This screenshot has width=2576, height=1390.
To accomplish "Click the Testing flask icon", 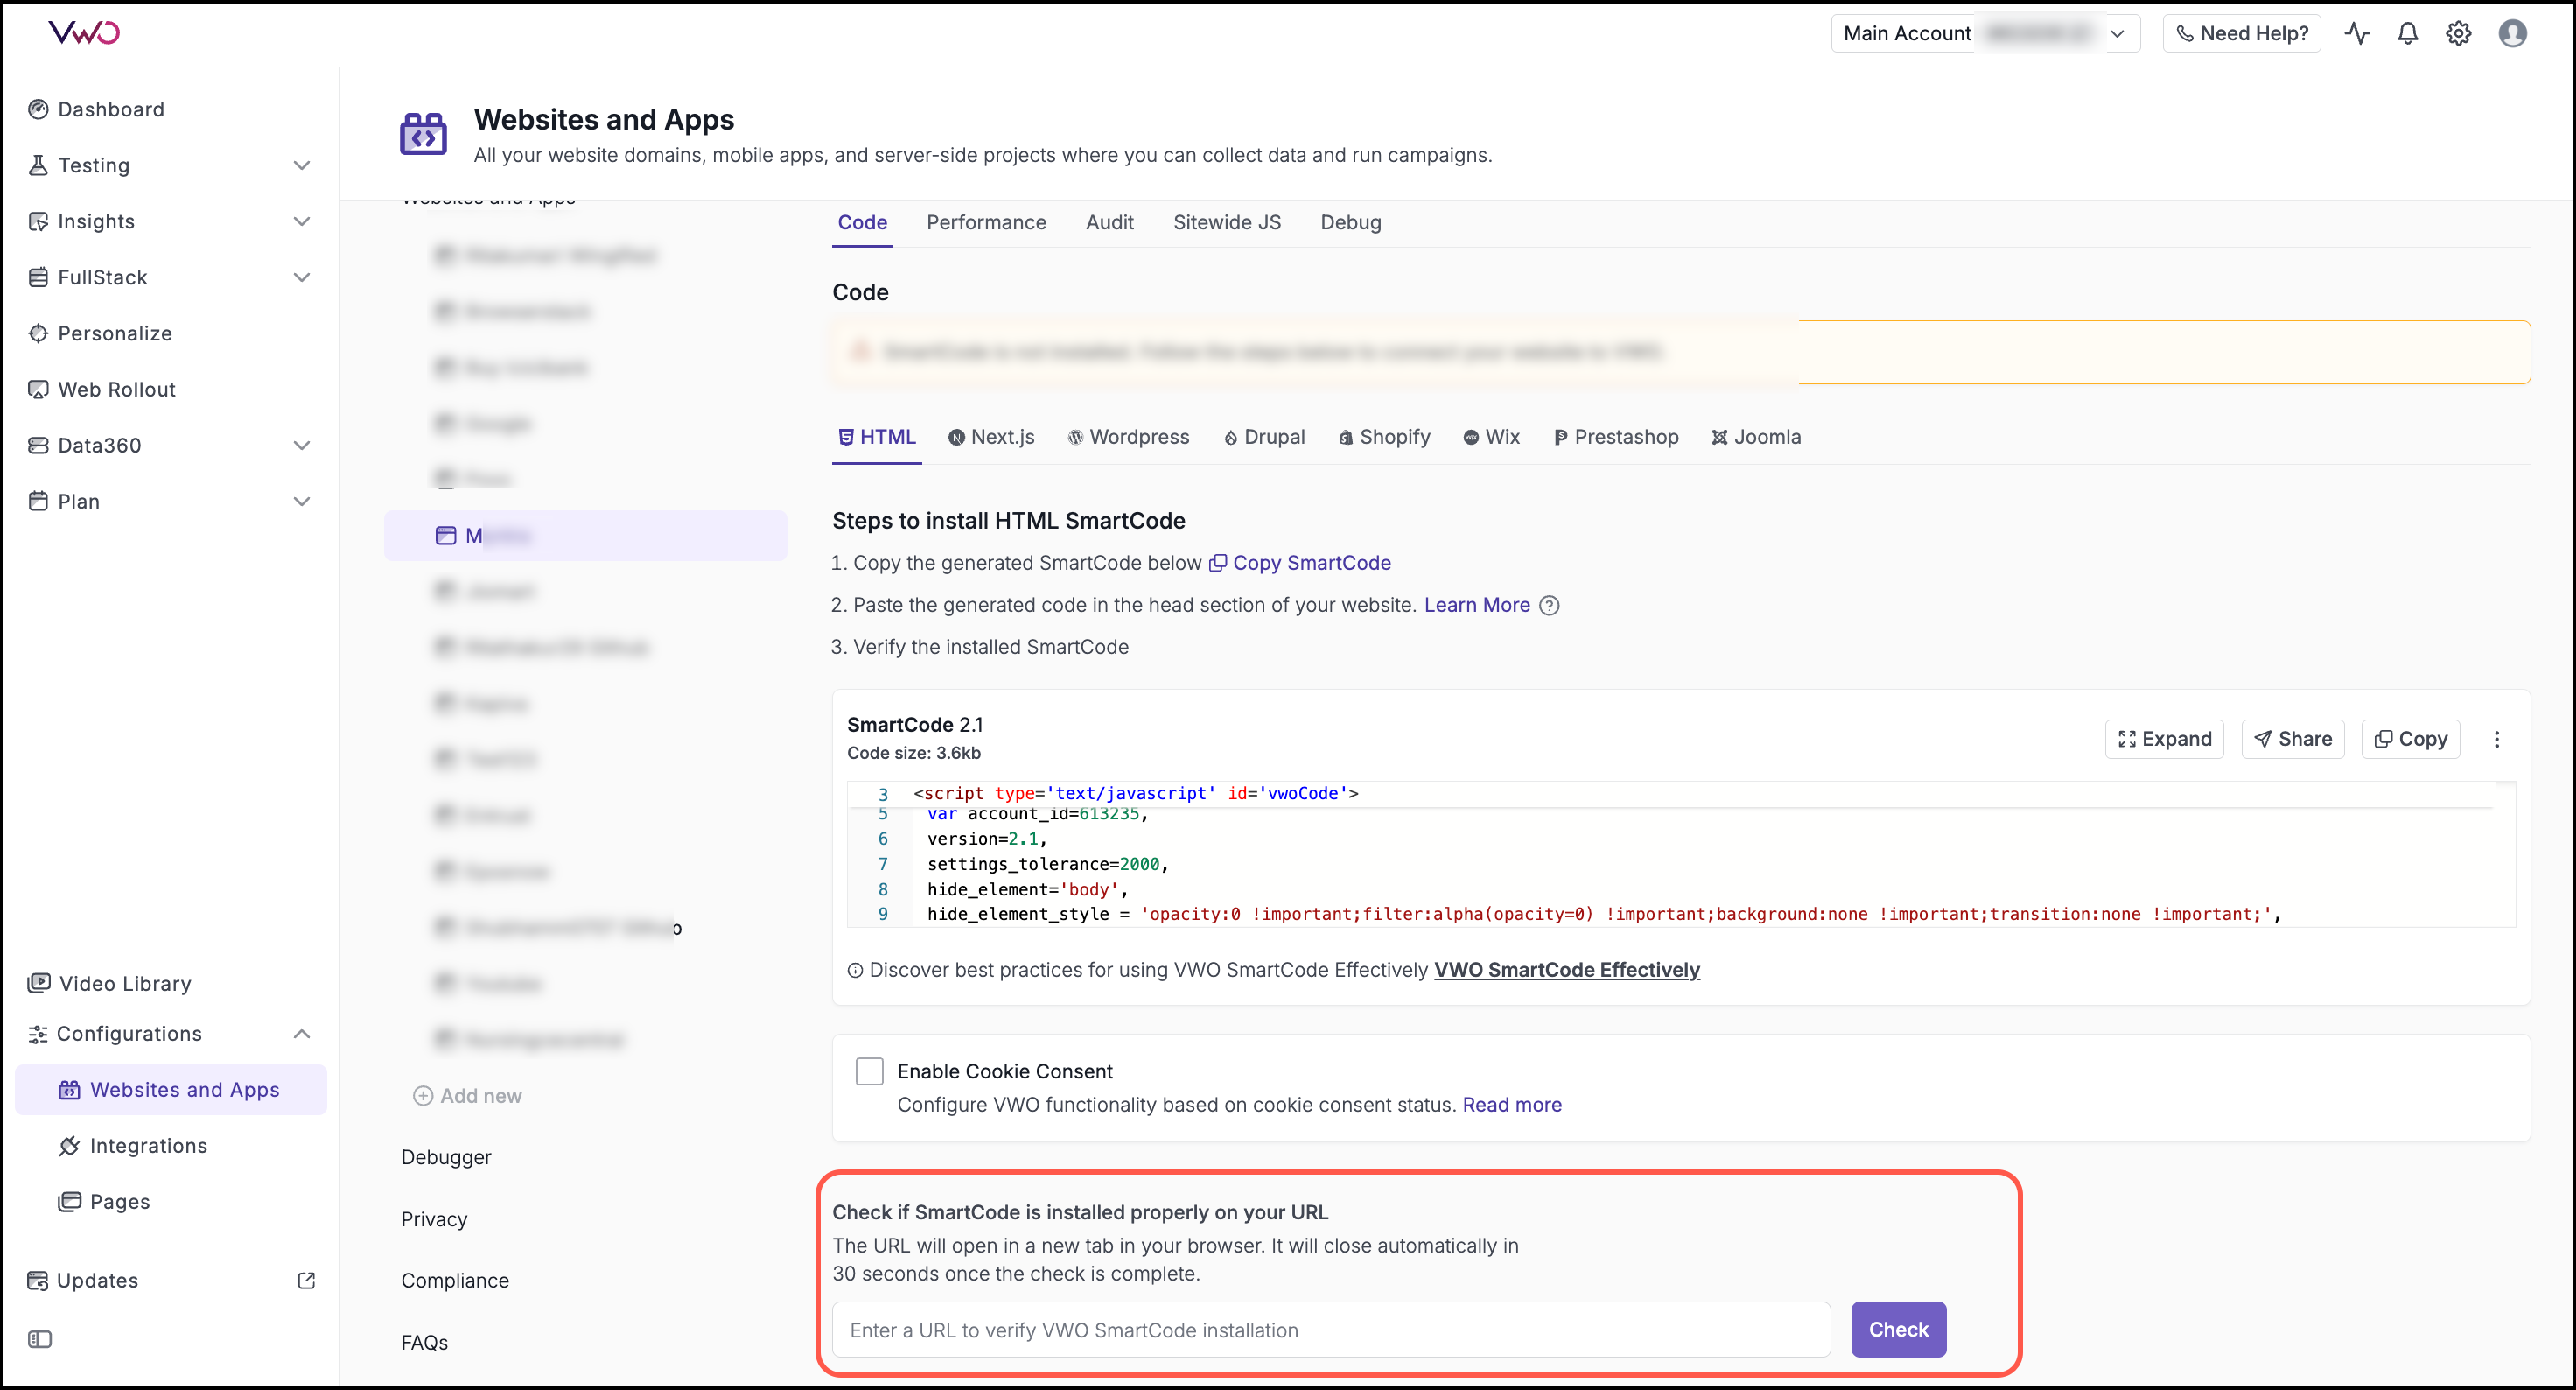I will click(38, 165).
